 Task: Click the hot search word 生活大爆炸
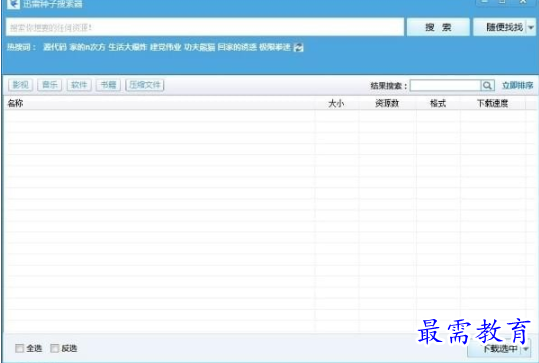pyautogui.click(x=128, y=47)
